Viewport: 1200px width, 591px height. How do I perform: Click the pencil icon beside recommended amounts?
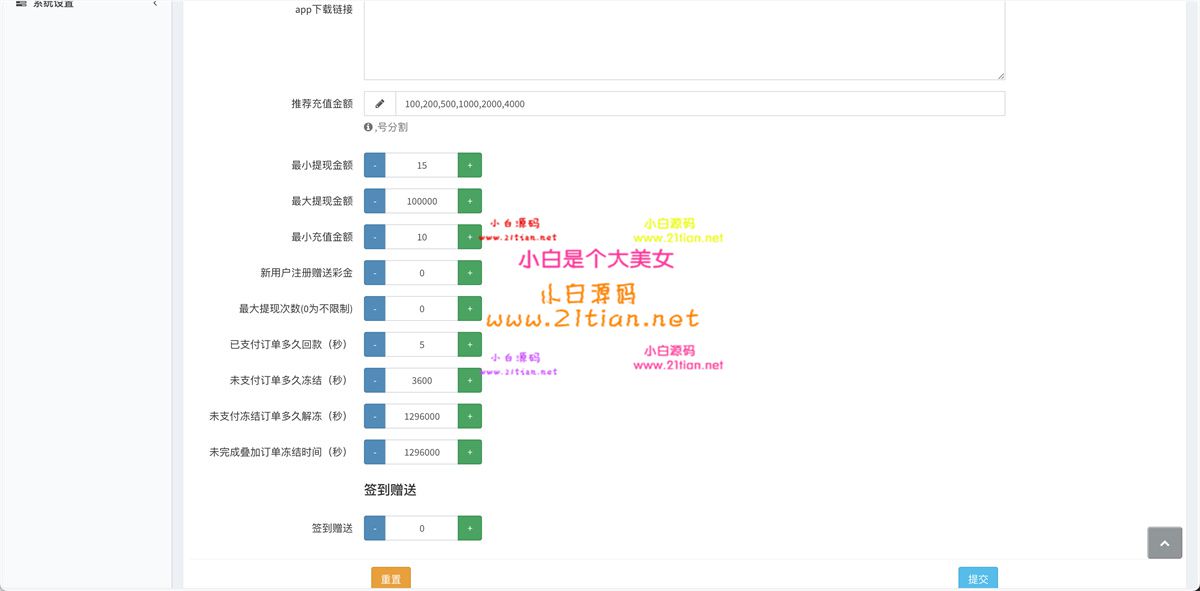380,104
